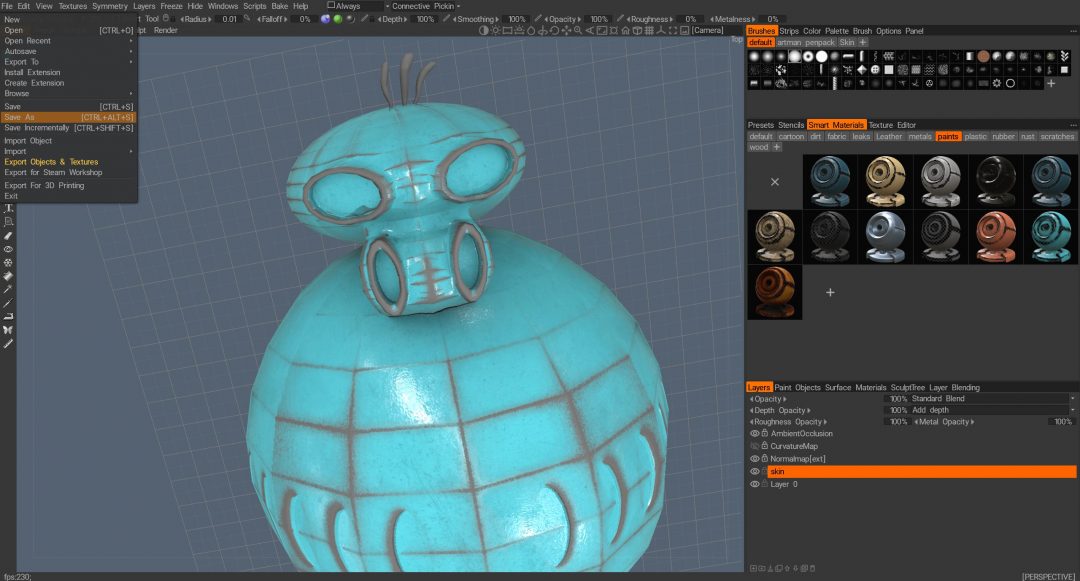Select the color picker eyedropper tool
The height and width of the screenshot is (581, 1080).
(8, 289)
